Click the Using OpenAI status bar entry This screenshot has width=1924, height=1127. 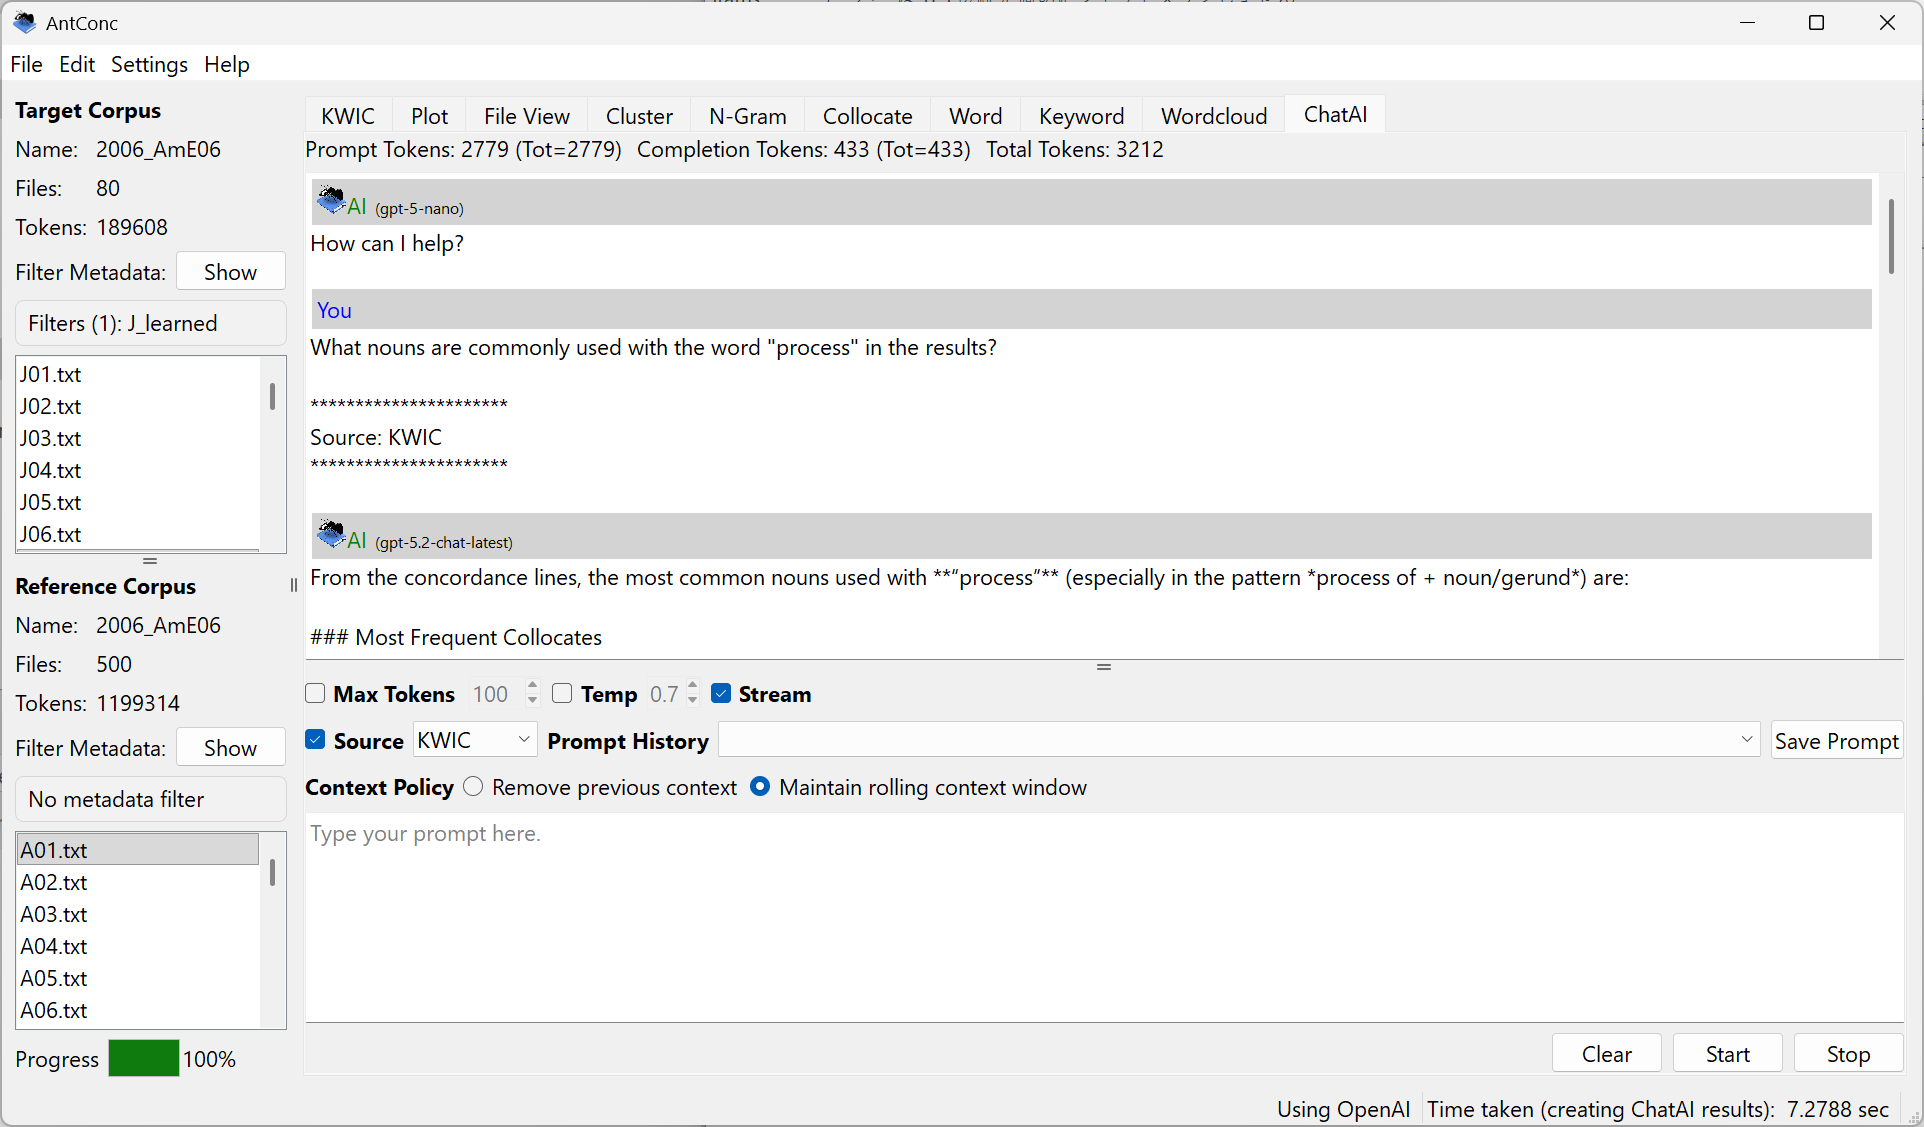pyautogui.click(x=1343, y=1109)
